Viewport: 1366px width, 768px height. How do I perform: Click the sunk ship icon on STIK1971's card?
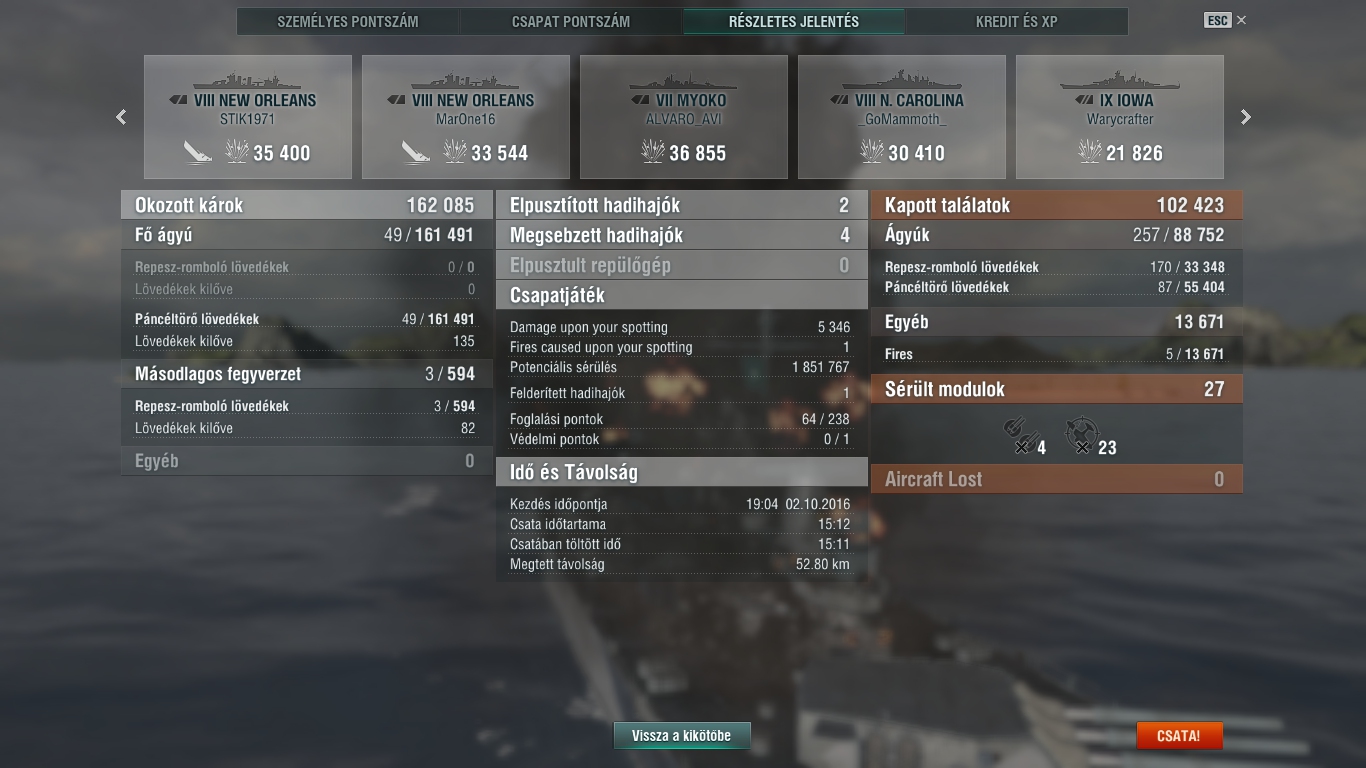(x=199, y=152)
